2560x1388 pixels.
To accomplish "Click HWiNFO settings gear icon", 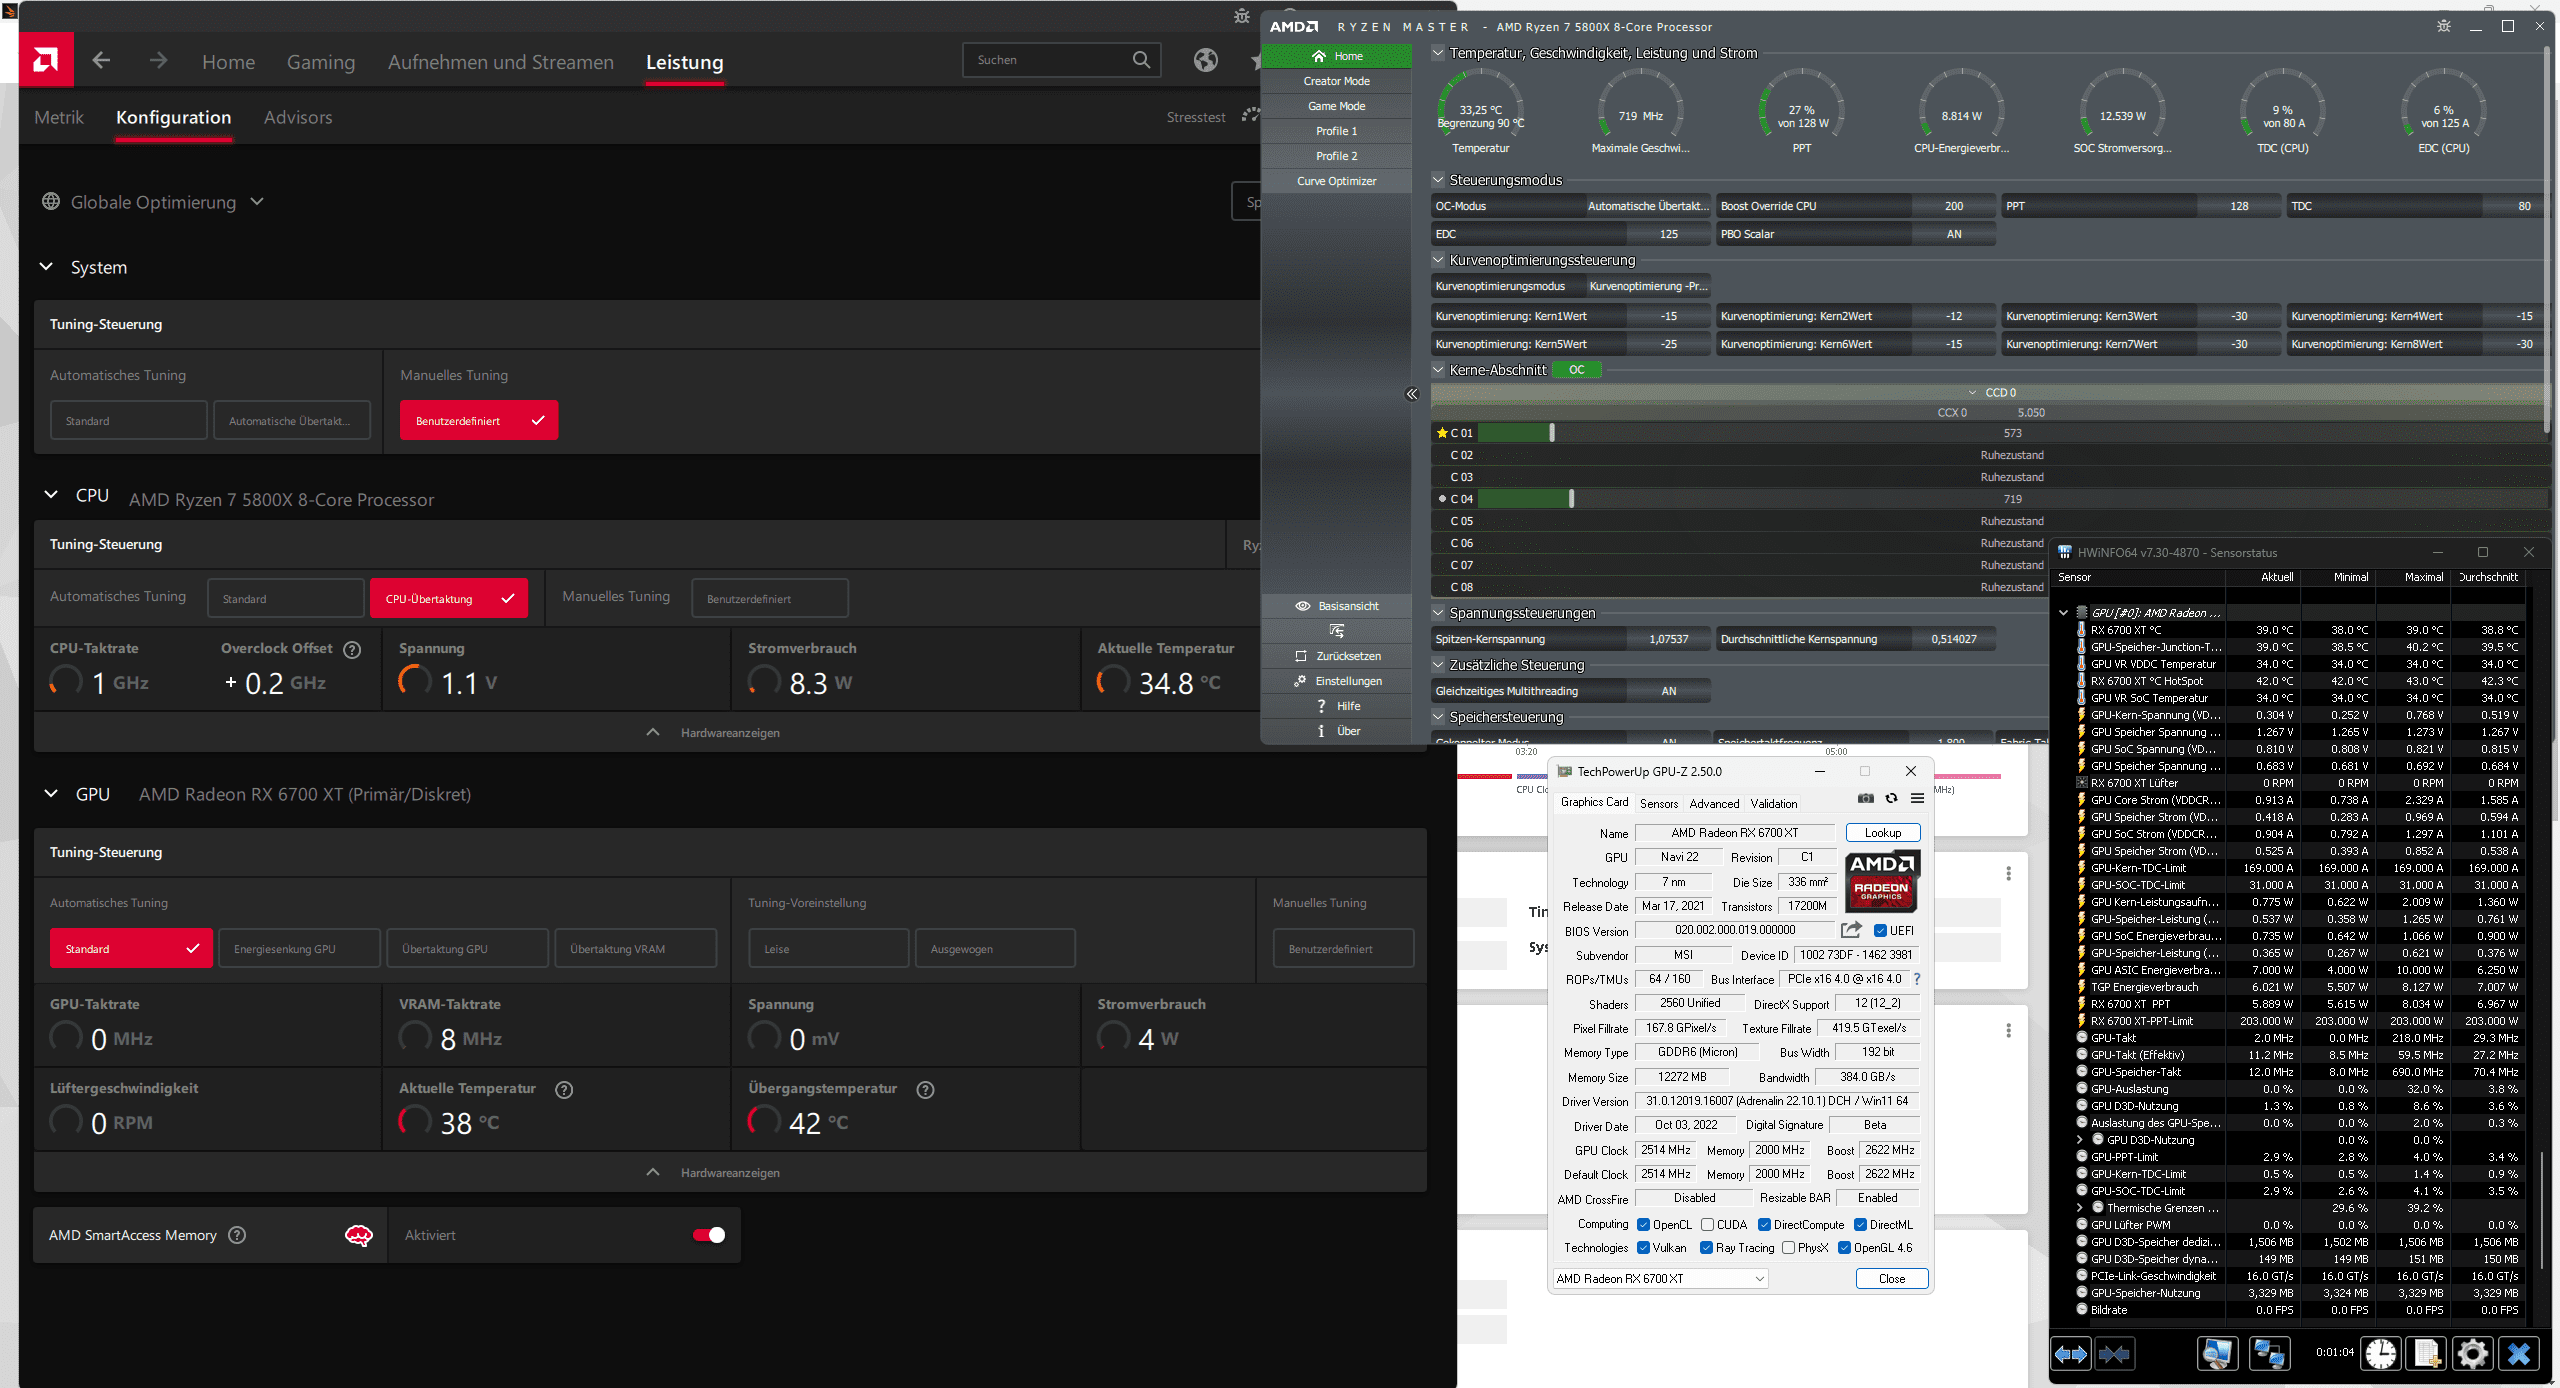I will point(2472,1354).
